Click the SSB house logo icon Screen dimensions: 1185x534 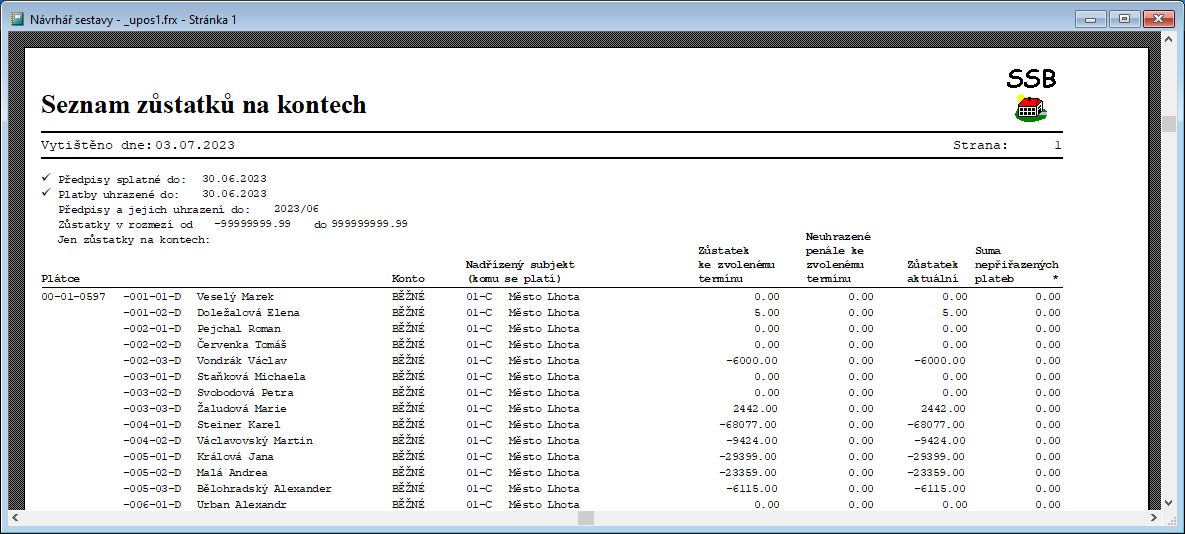tap(1030, 108)
